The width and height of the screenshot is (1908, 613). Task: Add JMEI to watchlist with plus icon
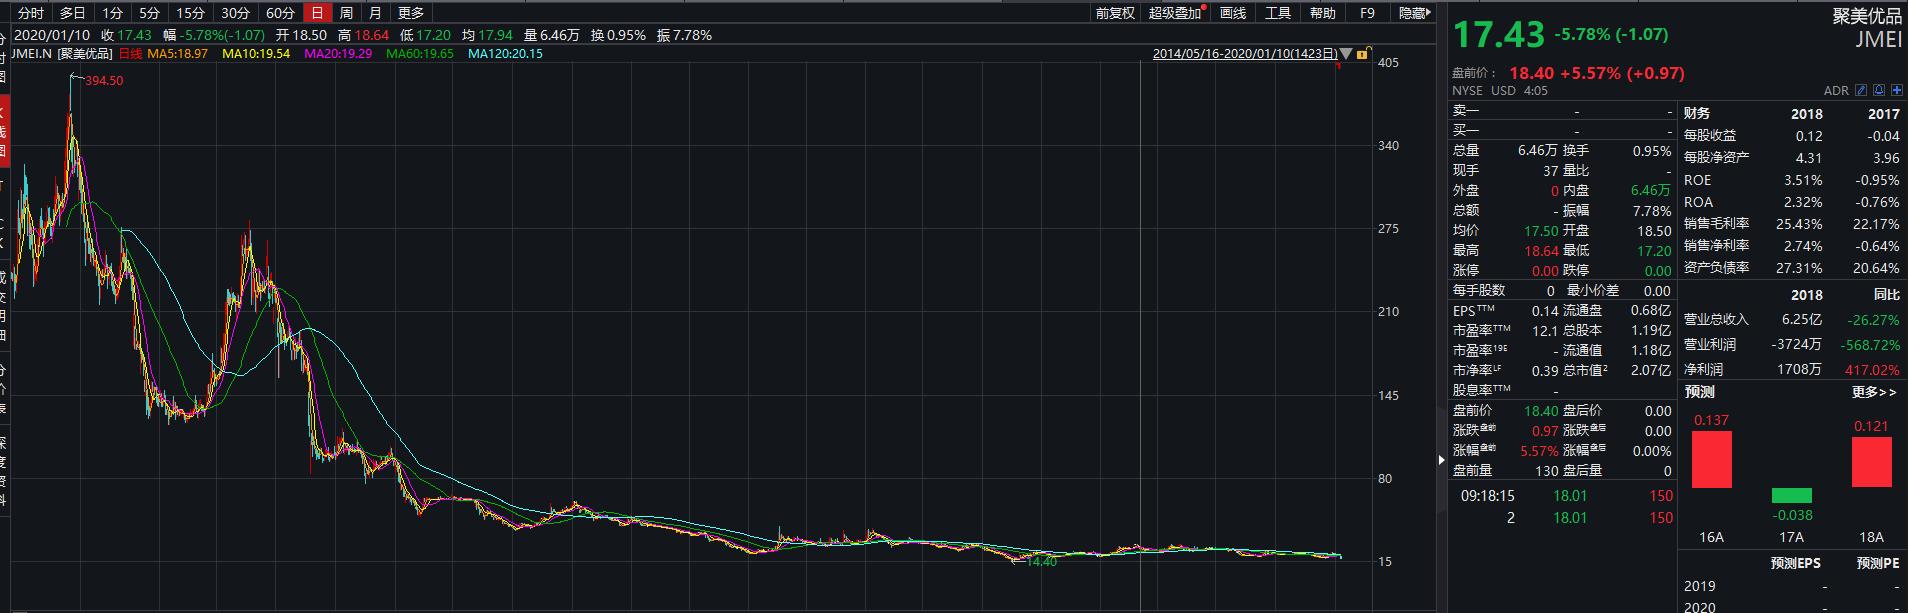(1896, 90)
